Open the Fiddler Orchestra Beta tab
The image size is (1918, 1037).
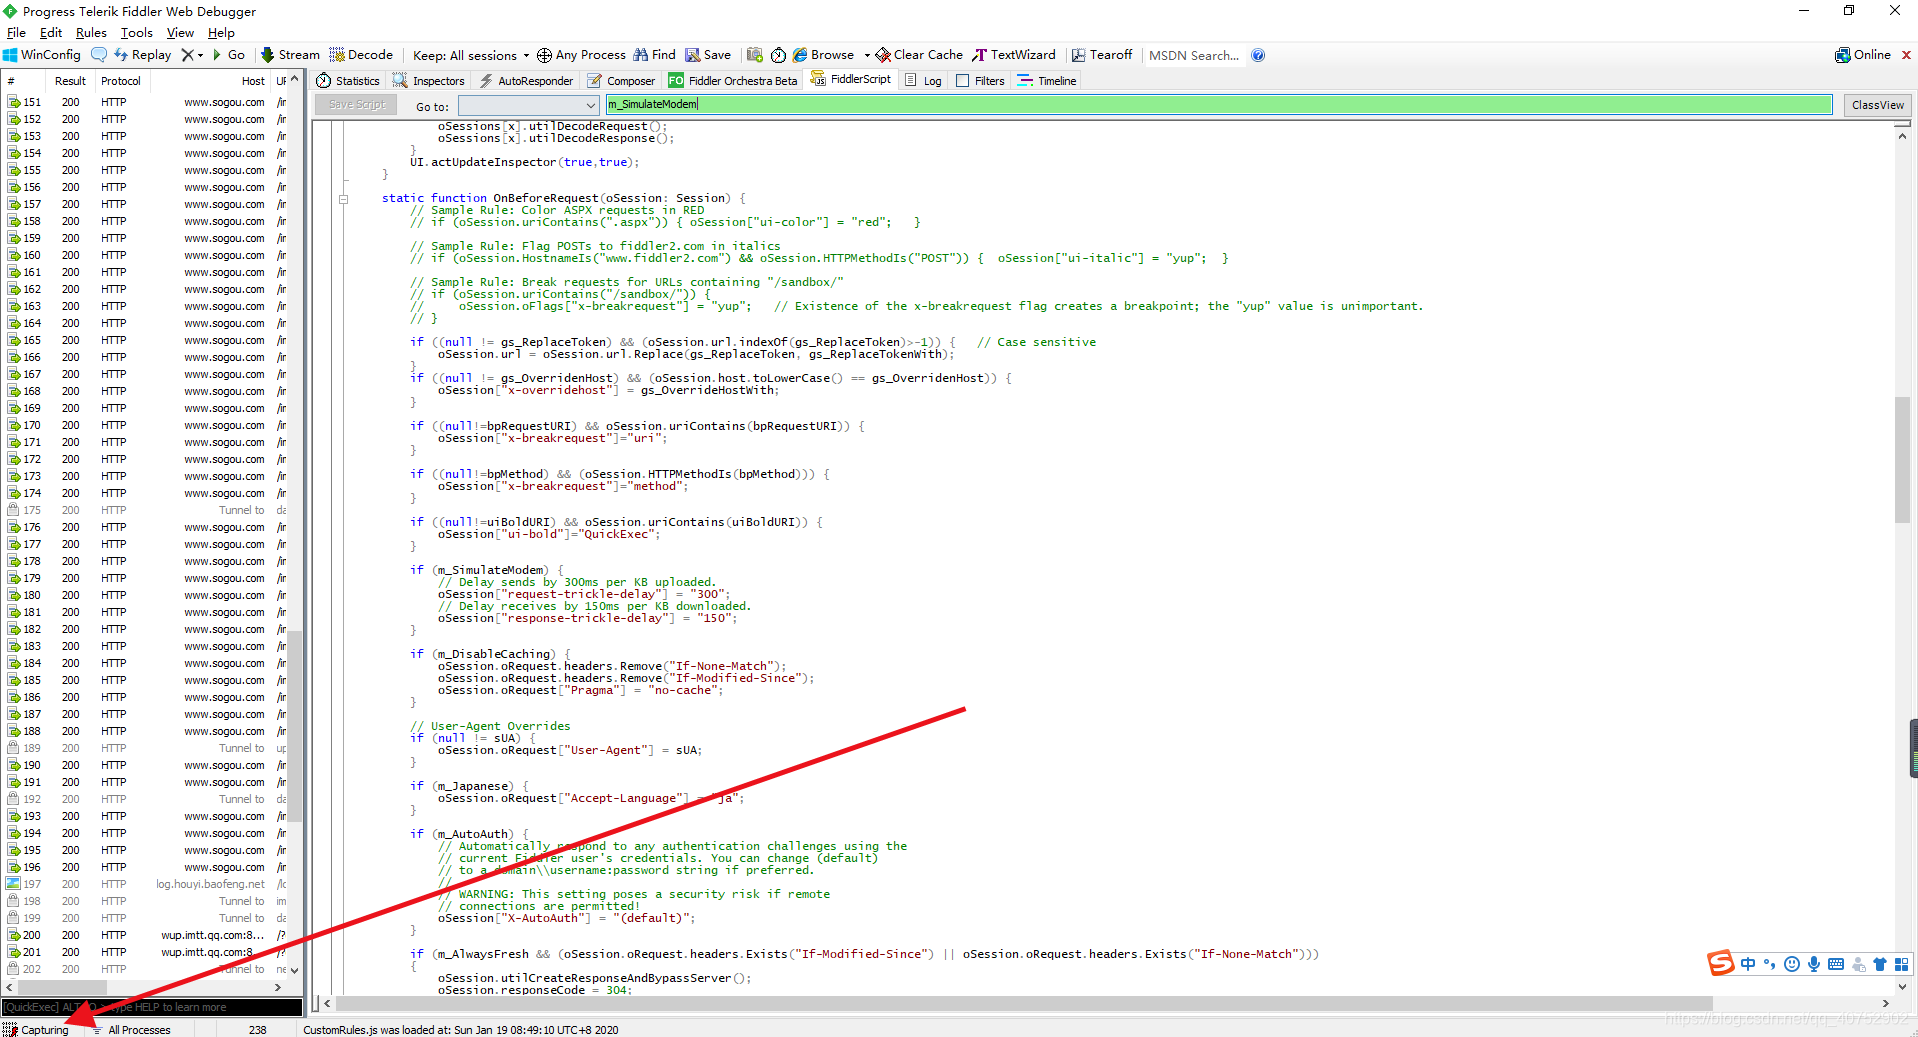[x=733, y=81]
